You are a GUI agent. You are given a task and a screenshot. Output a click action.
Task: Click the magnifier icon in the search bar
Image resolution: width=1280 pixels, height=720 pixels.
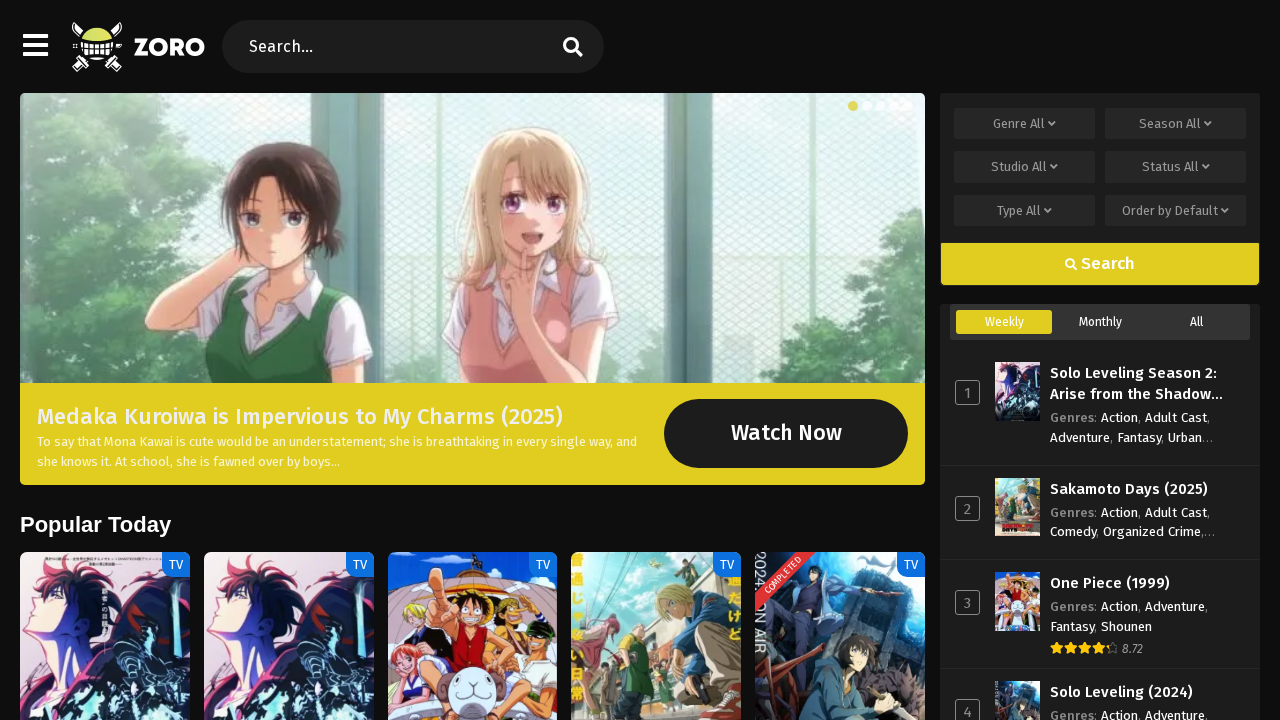pyautogui.click(x=573, y=47)
